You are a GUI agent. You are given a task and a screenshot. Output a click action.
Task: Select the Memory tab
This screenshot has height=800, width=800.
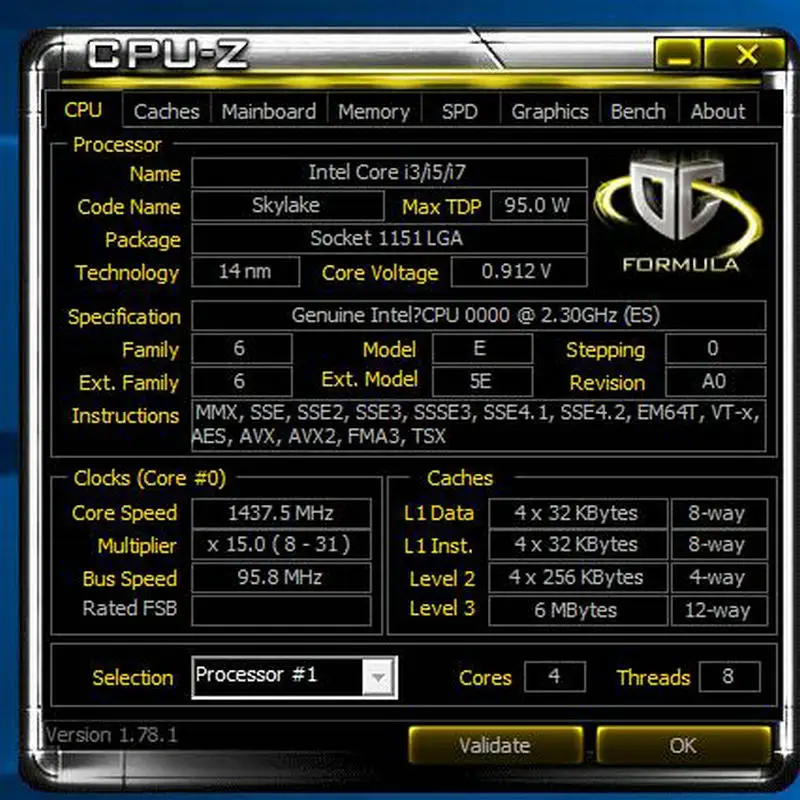pyautogui.click(x=374, y=111)
